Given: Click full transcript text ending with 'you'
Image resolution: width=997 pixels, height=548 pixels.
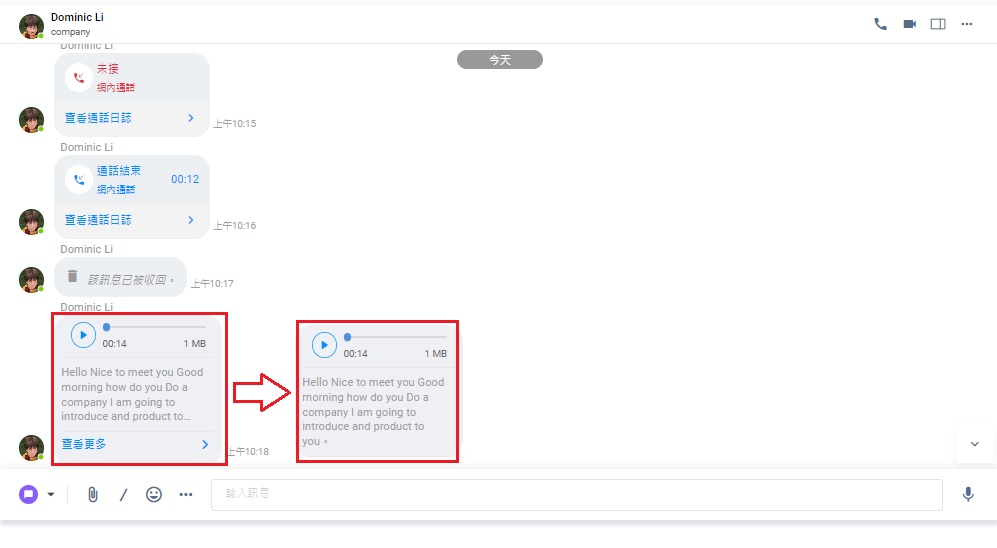Looking at the screenshot, I should coord(373,411).
